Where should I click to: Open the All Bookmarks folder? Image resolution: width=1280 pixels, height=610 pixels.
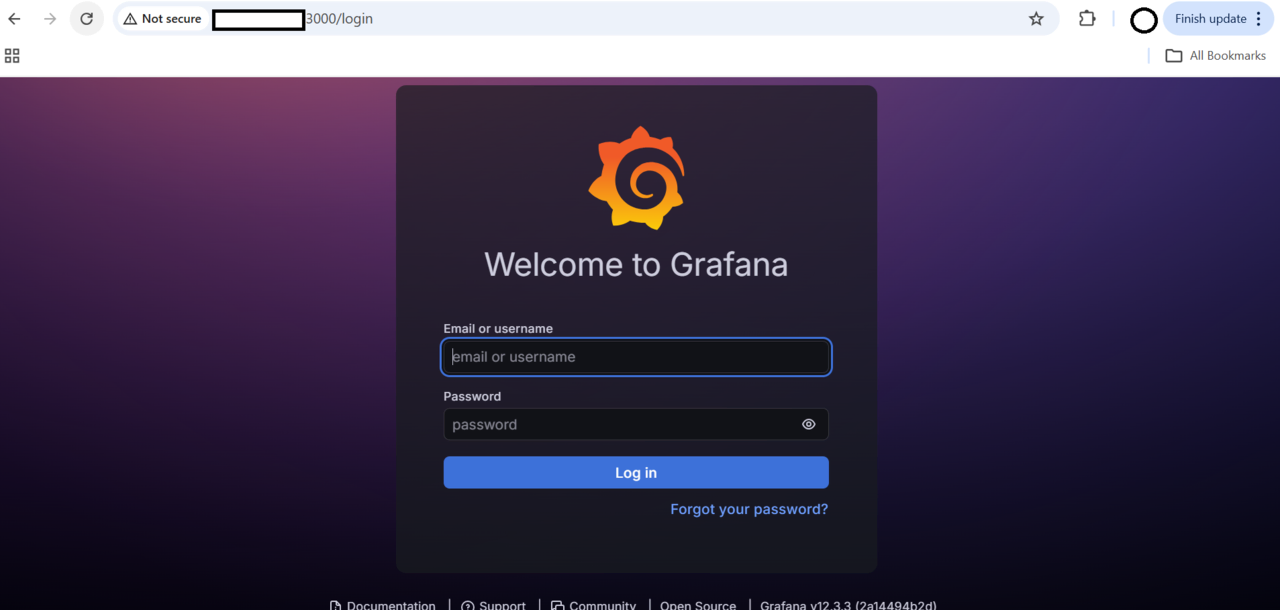point(1214,55)
